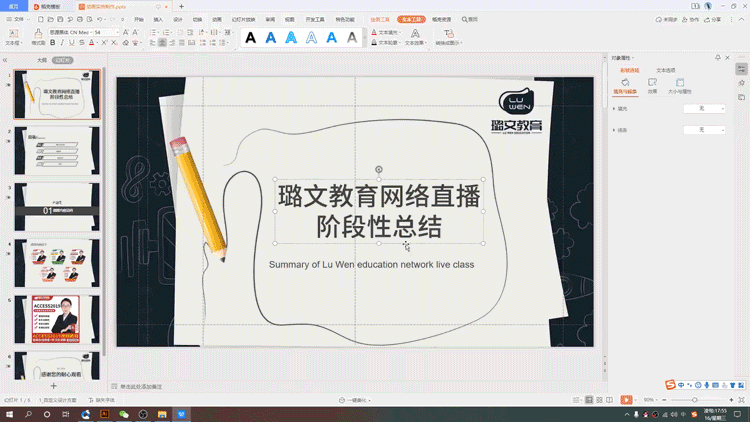Open the File menu dropdown

[x=18, y=20]
